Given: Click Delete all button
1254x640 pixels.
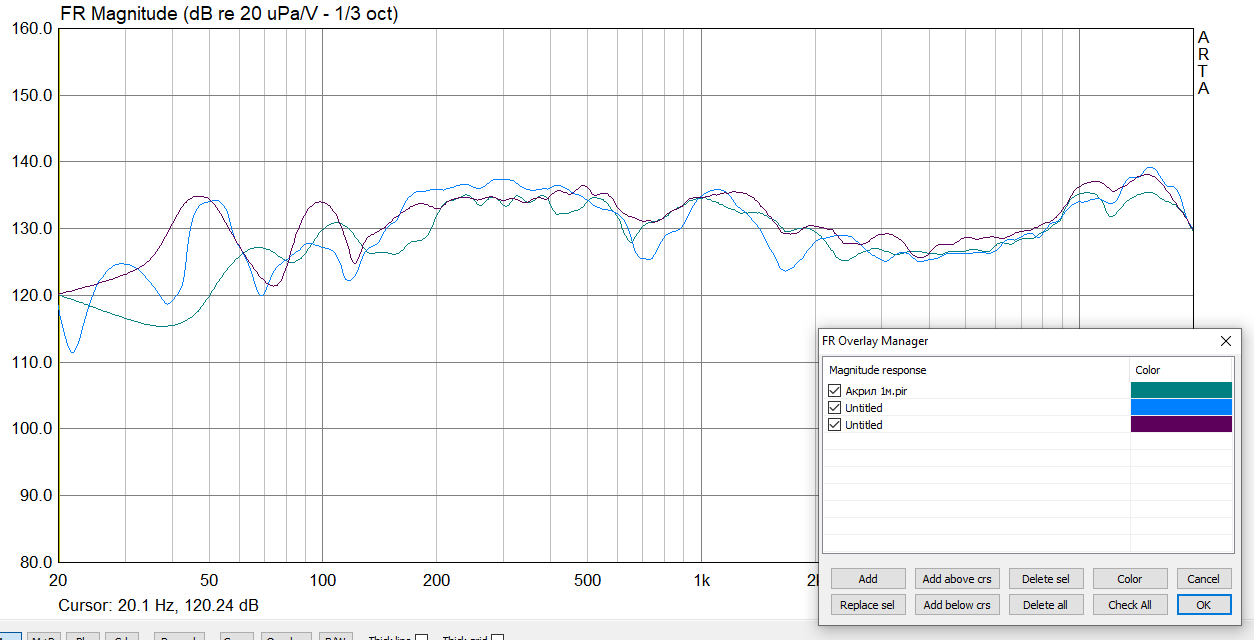Looking at the screenshot, I should pos(1046,605).
